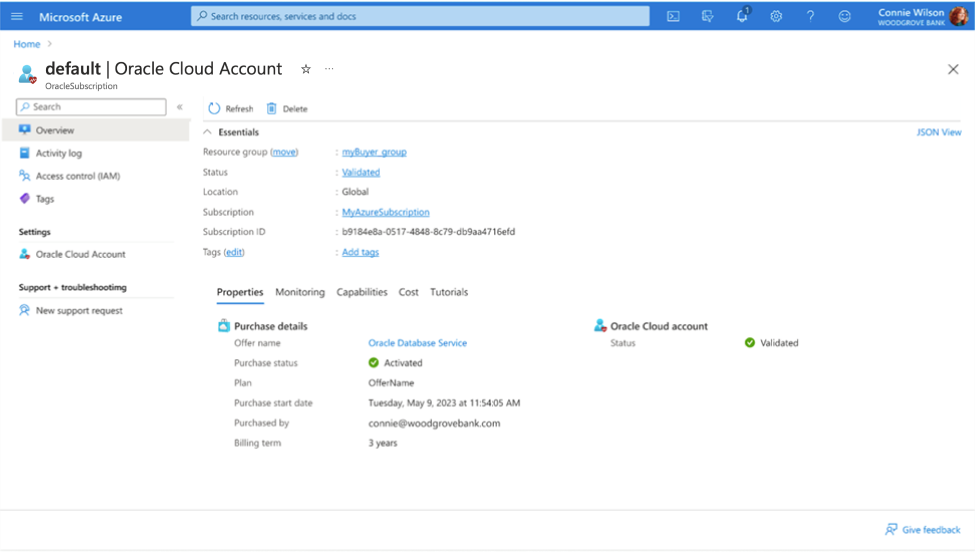Screen dimensions: 975x552
Task: Click Add tags link
Action: [360, 252]
